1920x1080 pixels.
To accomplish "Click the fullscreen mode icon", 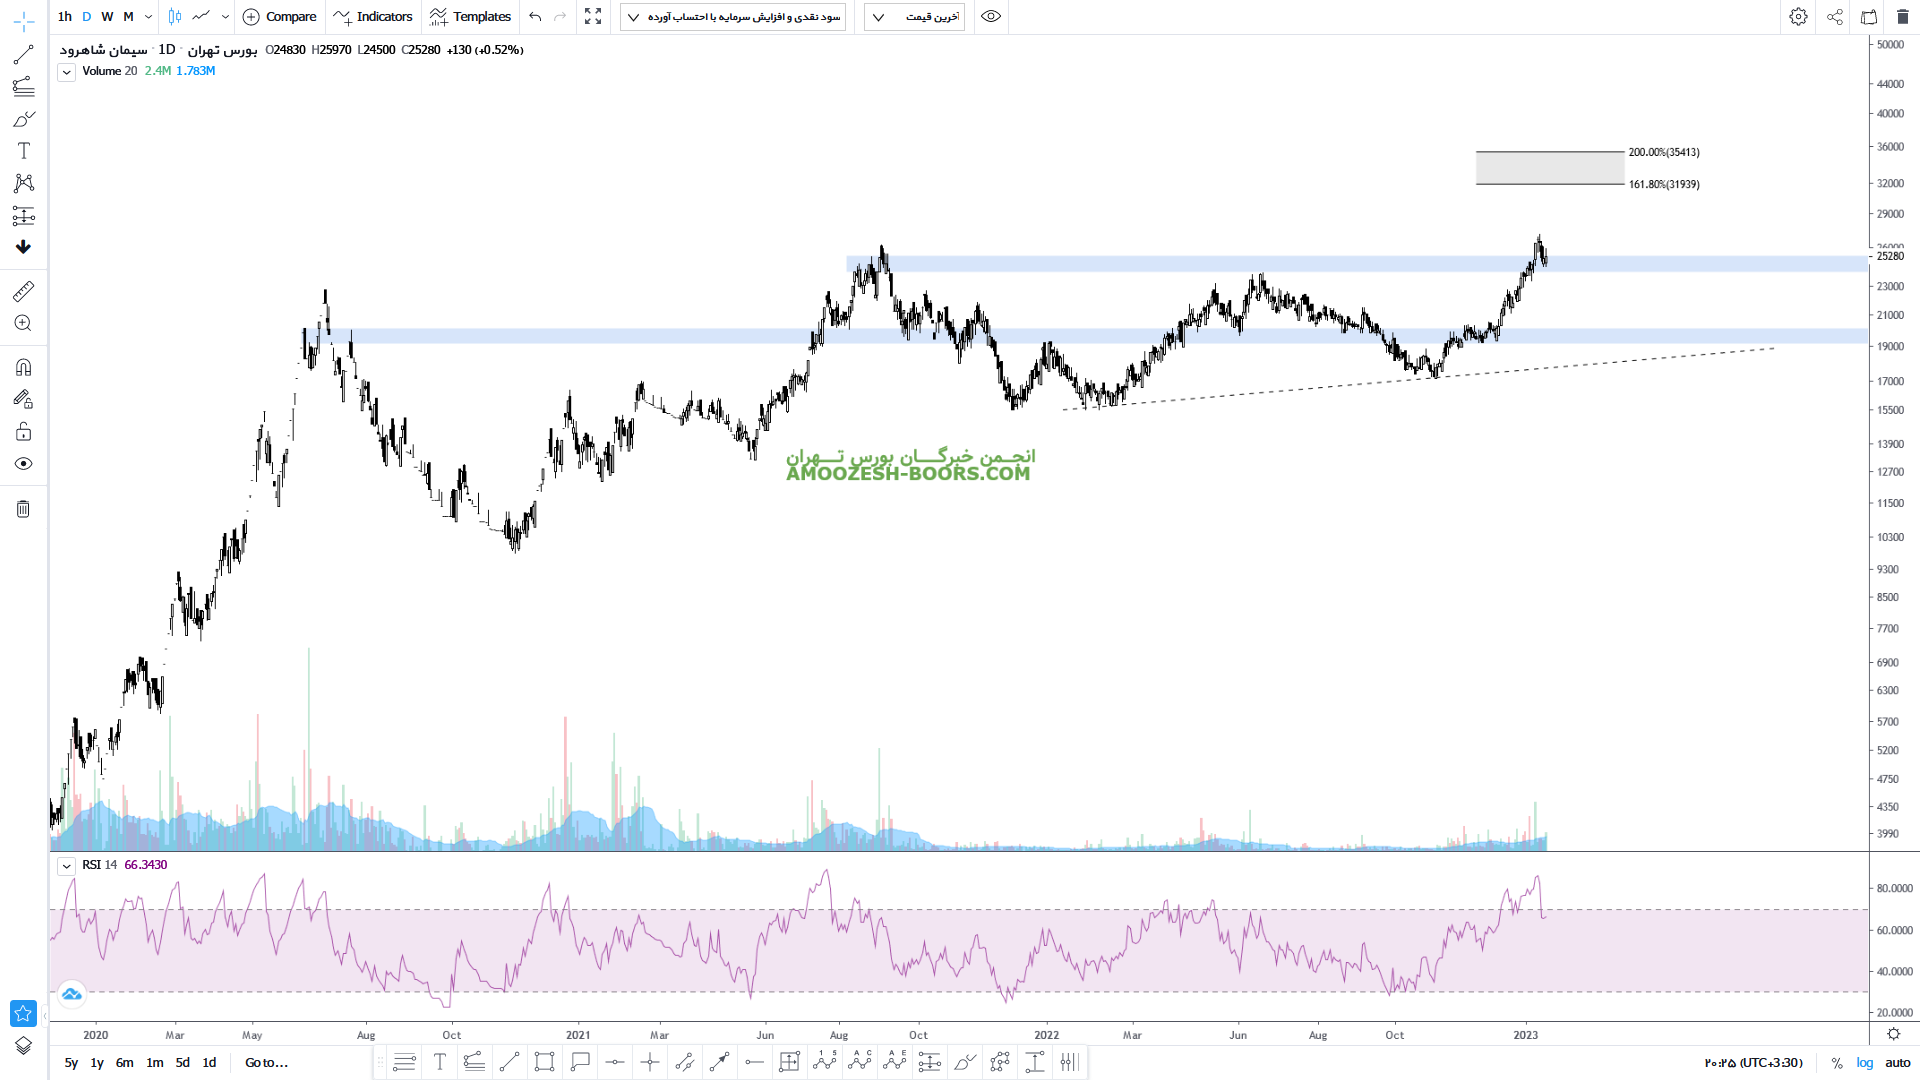I will pyautogui.click(x=593, y=16).
